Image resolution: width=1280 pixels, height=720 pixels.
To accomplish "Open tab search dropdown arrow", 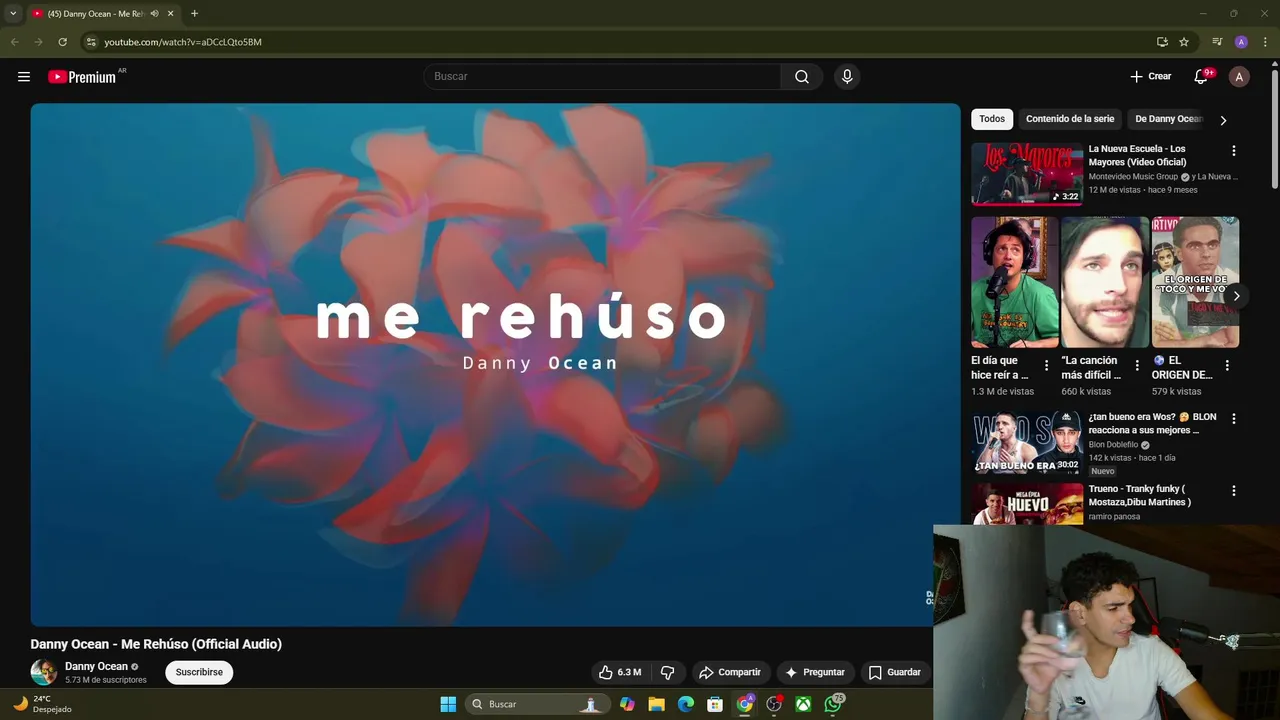I will (13, 14).
